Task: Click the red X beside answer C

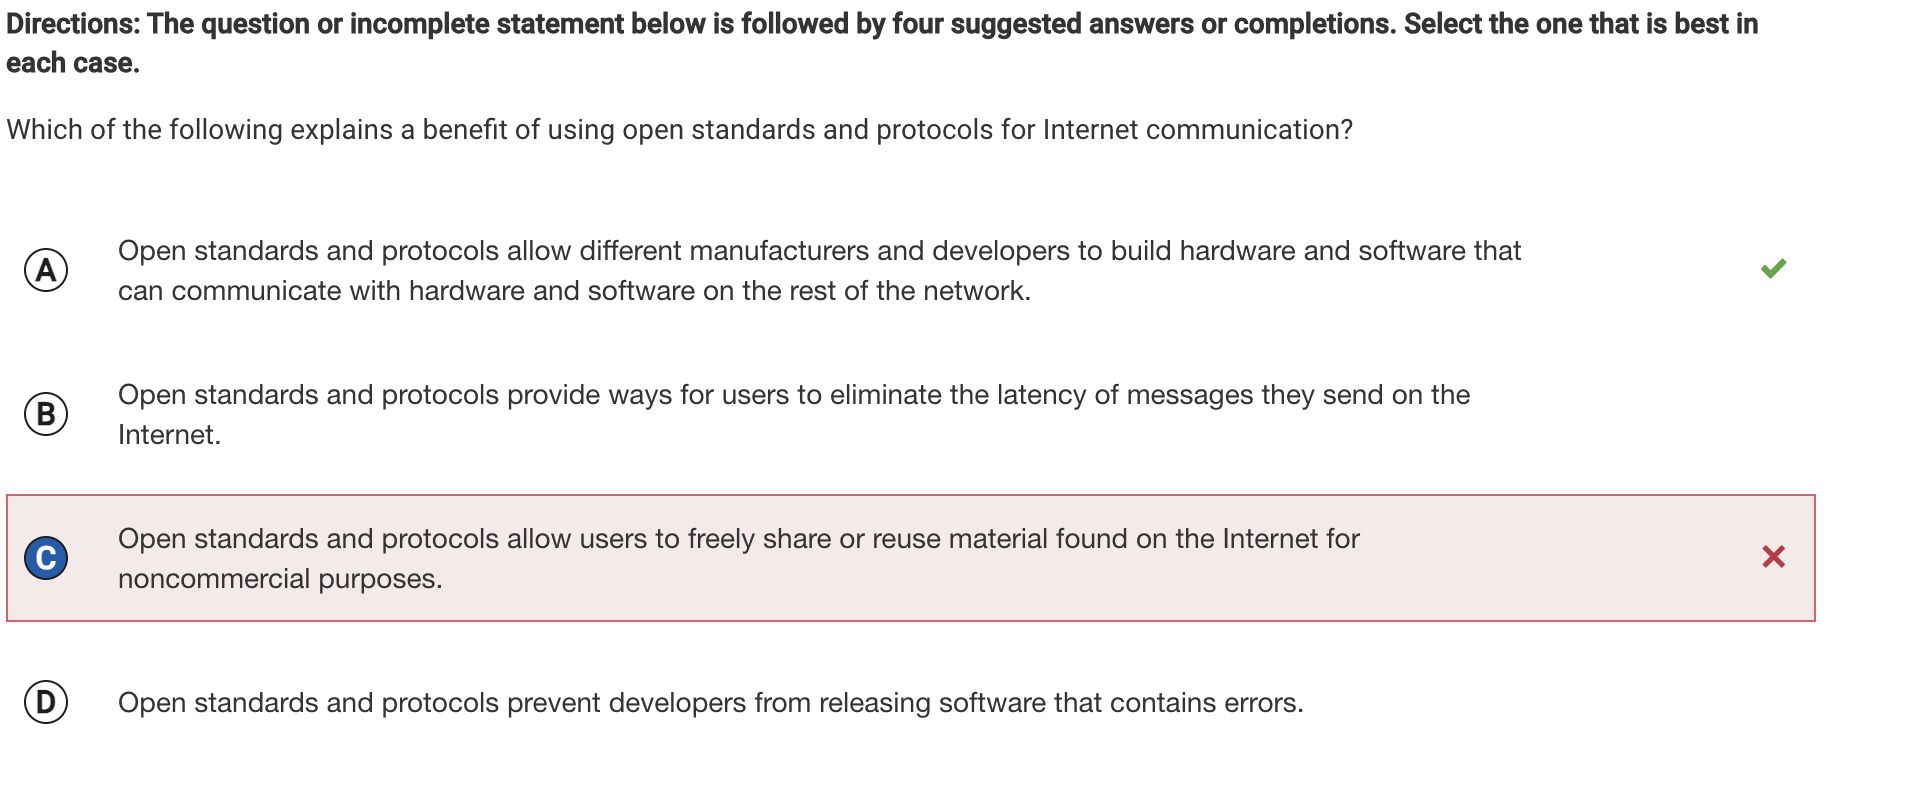Action: [x=1773, y=557]
